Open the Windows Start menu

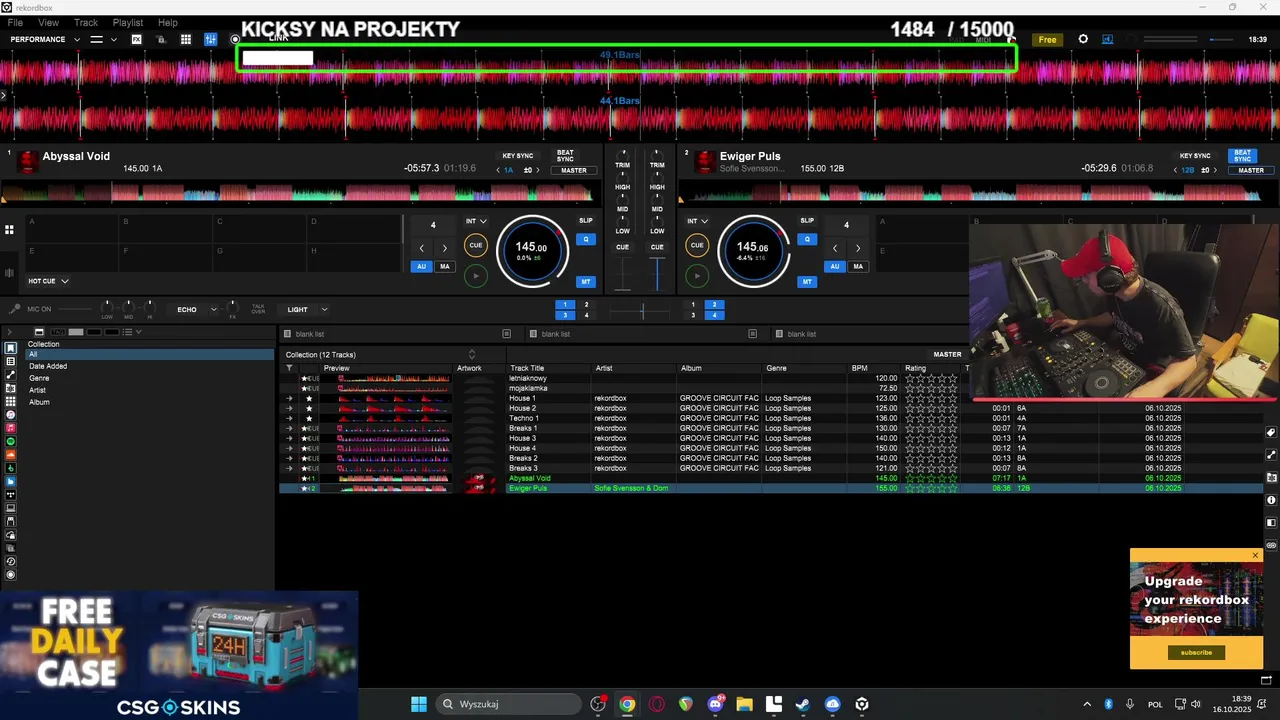point(419,704)
